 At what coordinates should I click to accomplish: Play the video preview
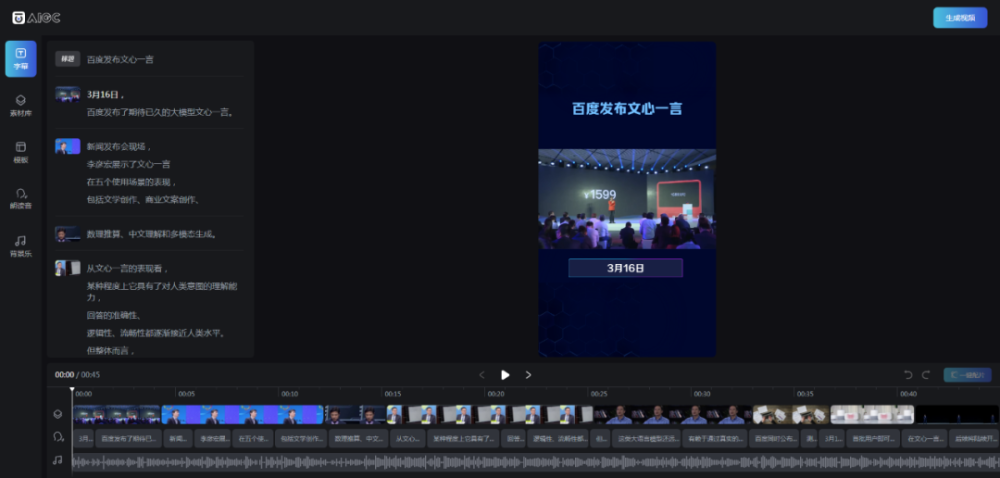point(505,375)
